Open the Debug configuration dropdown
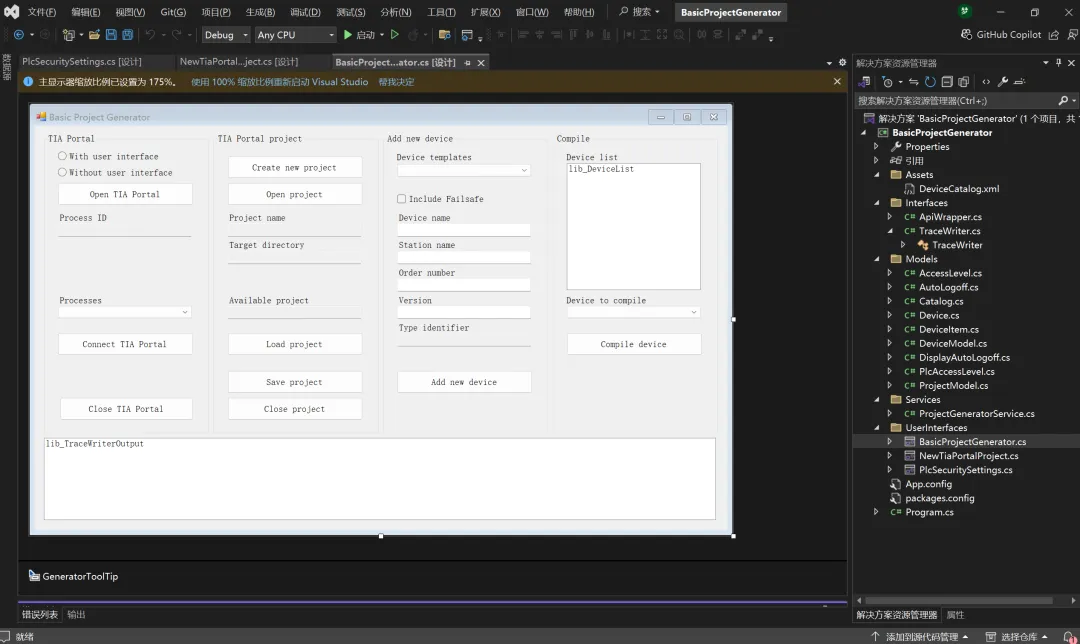This screenshot has width=1080, height=644. [226, 35]
